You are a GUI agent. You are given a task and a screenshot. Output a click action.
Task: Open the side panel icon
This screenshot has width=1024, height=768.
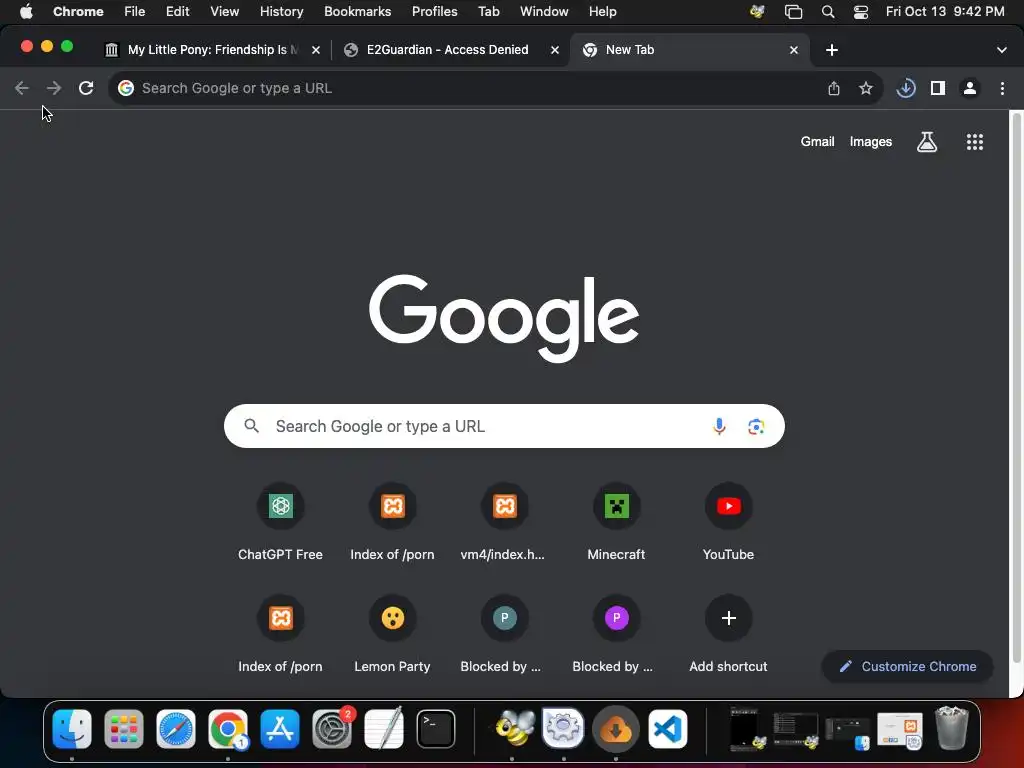click(x=938, y=88)
